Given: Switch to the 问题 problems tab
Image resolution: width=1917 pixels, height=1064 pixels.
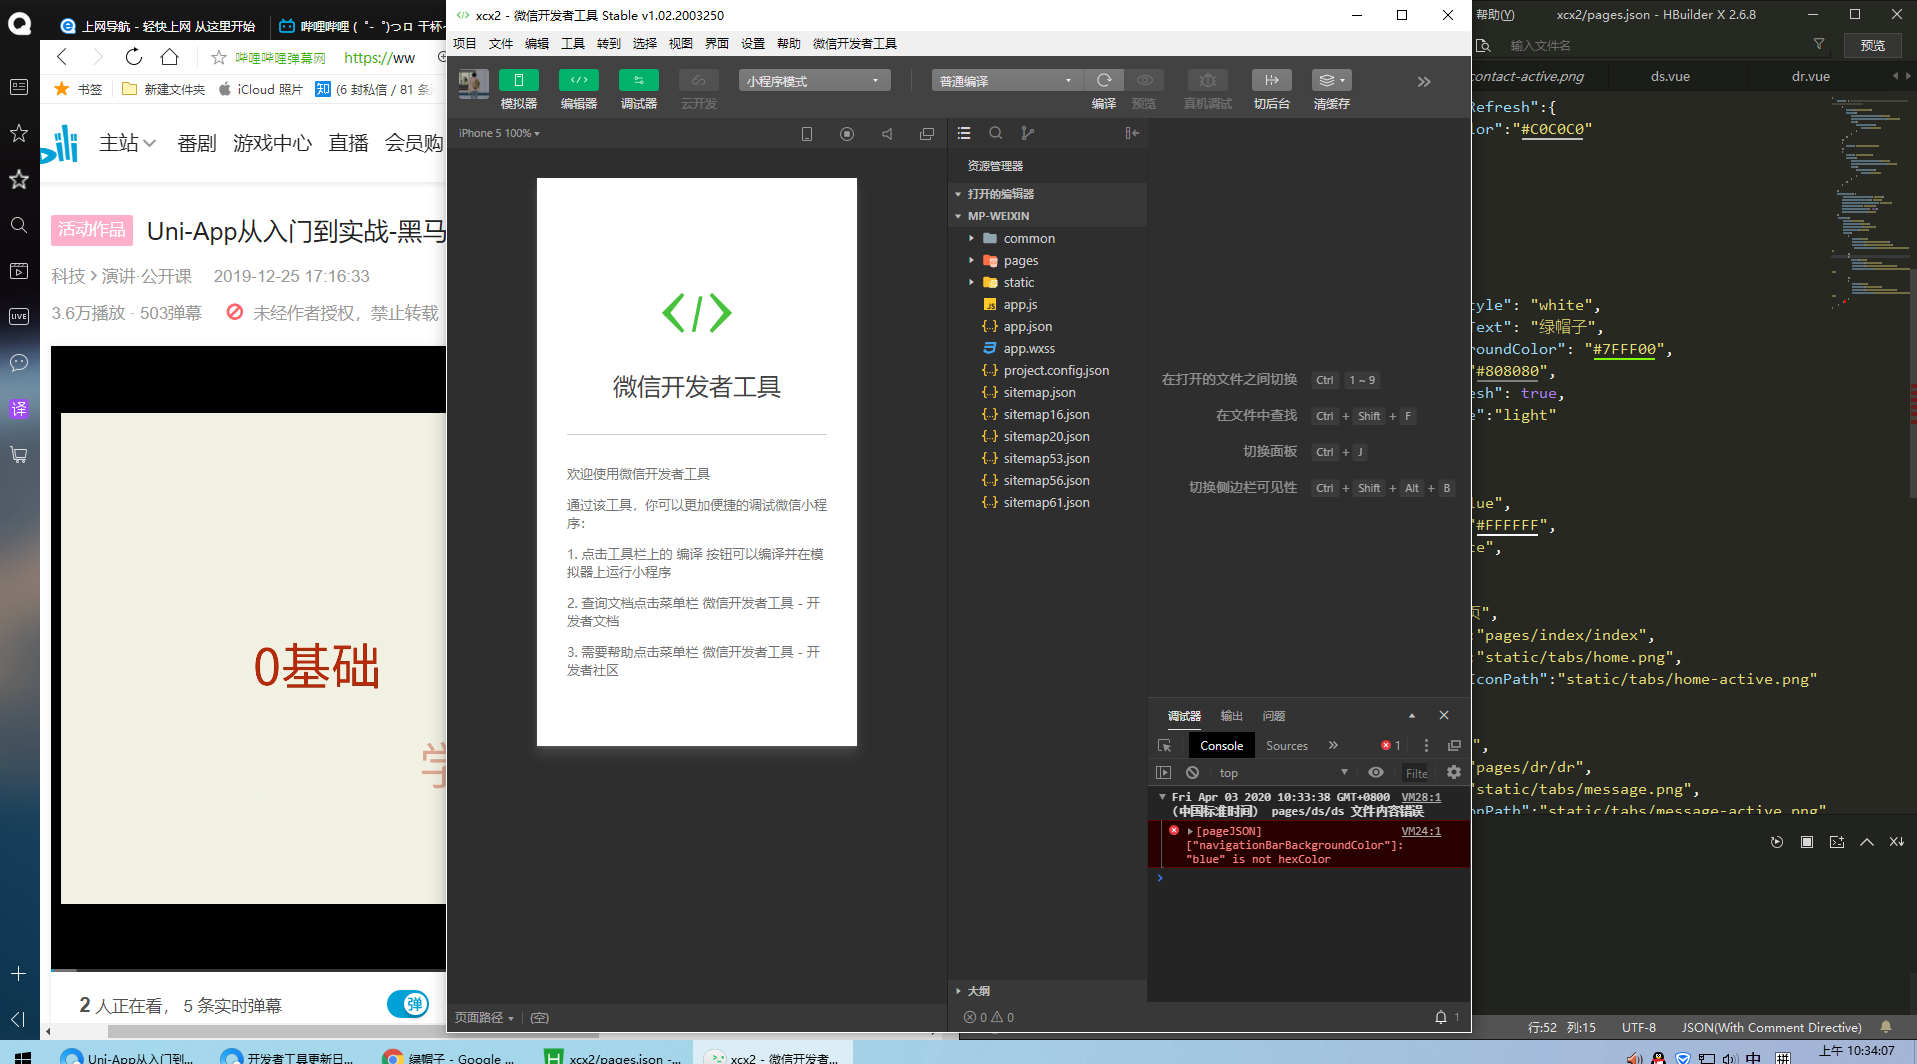Looking at the screenshot, I should tap(1274, 716).
